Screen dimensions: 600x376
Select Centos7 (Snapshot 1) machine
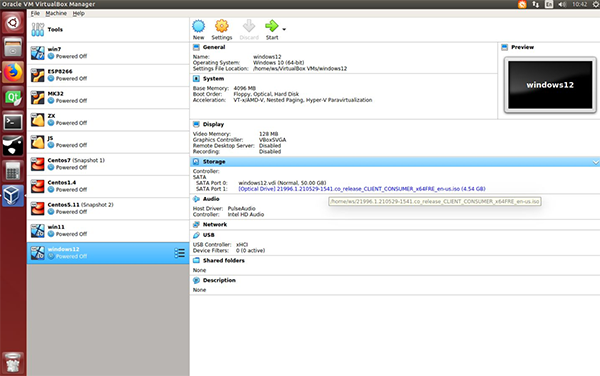pyautogui.click(x=108, y=164)
